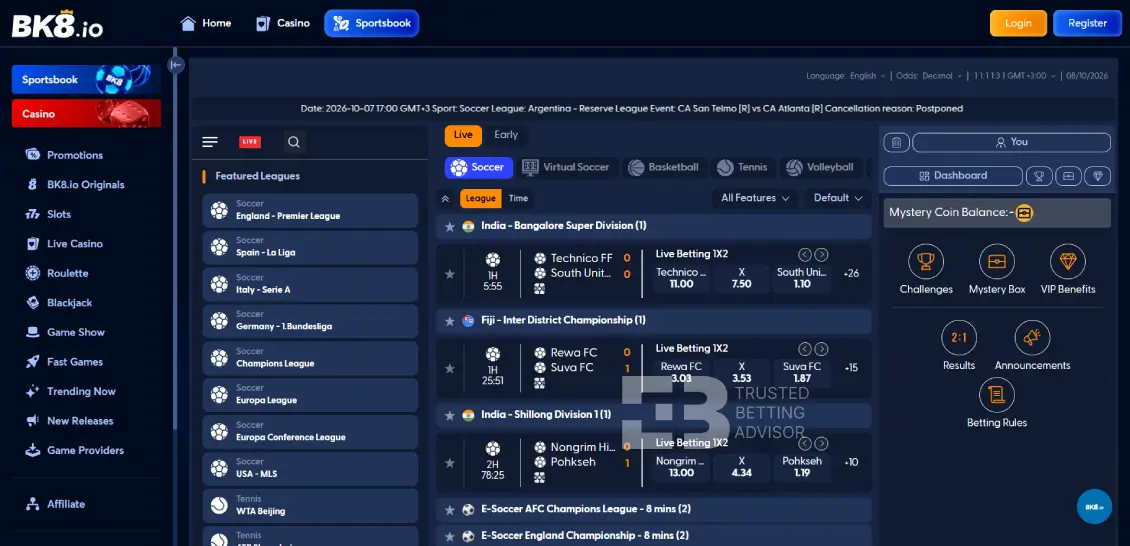
Task: Open the All Features dropdown
Action: pyautogui.click(x=755, y=198)
